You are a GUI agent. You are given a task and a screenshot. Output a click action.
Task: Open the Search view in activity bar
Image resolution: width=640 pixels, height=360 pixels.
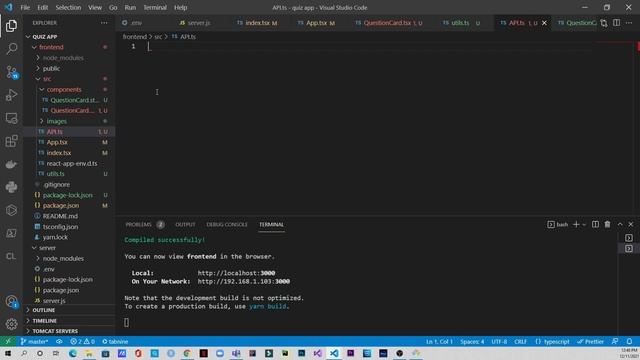point(11,49)
